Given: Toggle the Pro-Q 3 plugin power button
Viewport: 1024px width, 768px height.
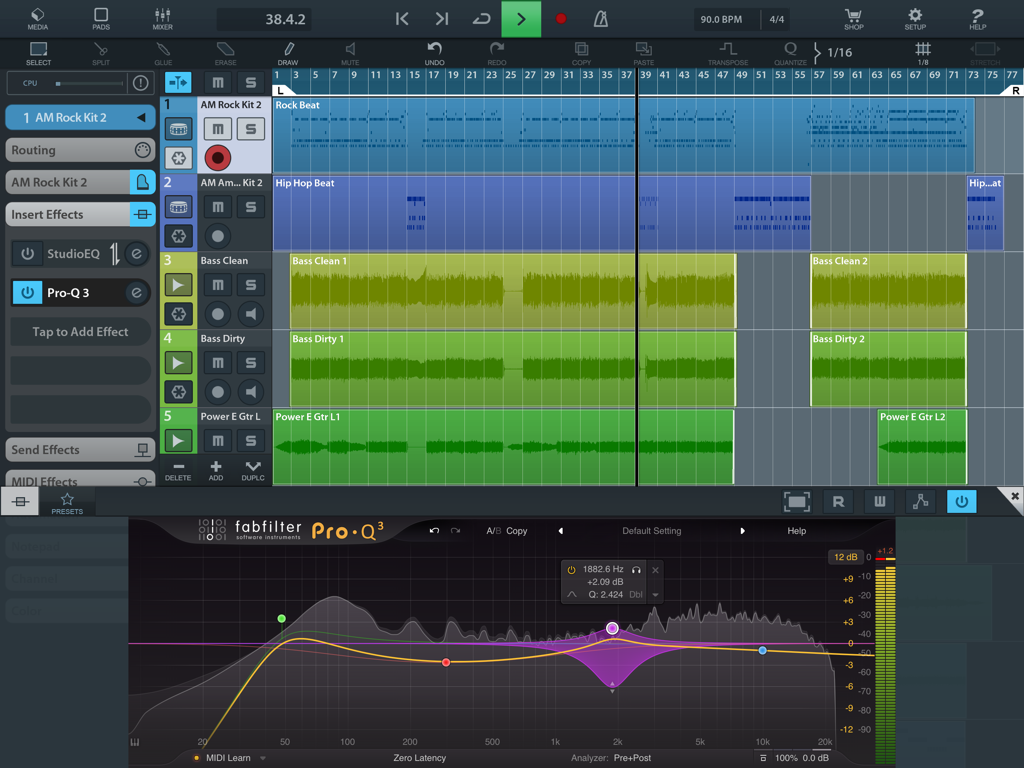Looking at the screenshot, I should point(30,292).
